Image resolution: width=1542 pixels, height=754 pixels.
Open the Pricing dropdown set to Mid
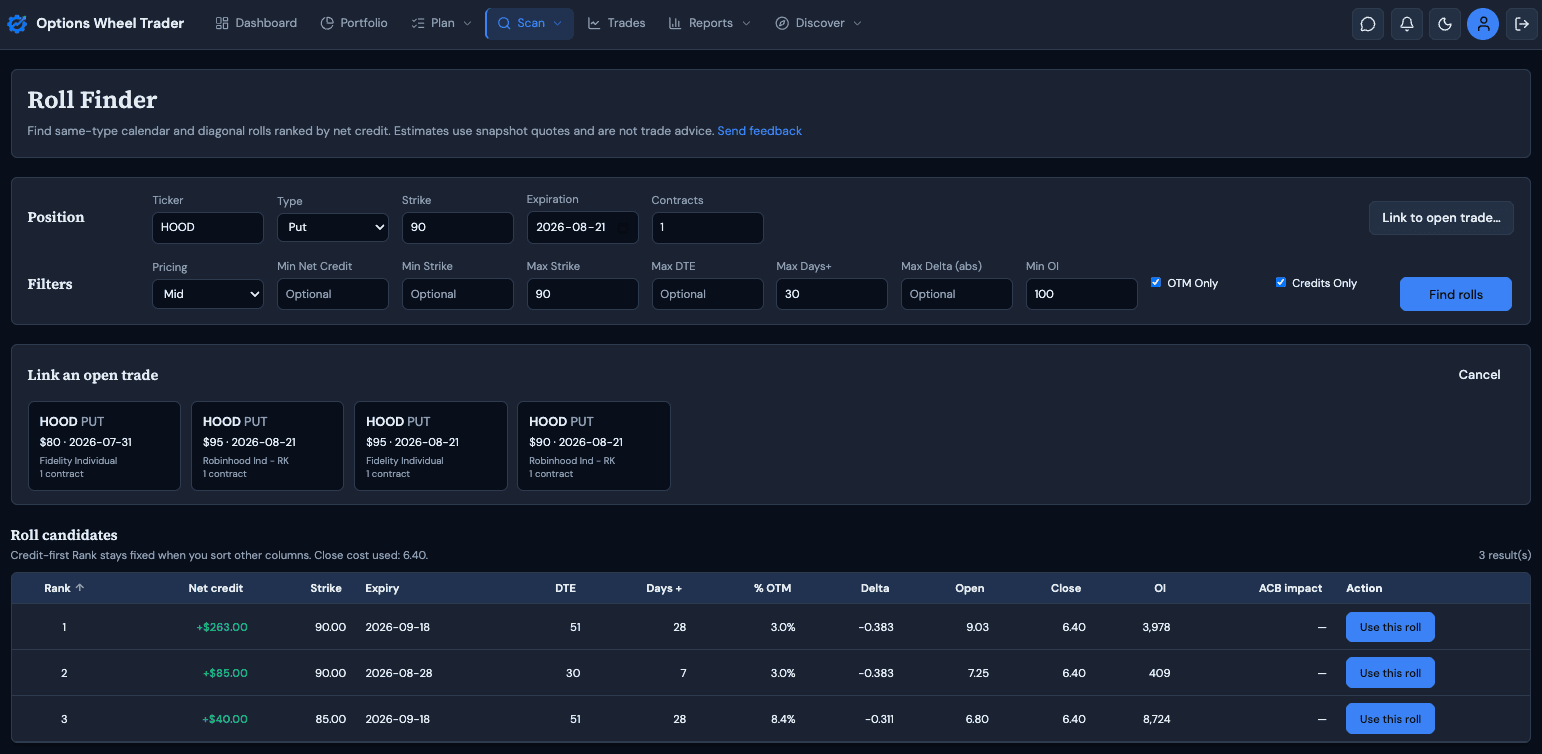[208, 294]
